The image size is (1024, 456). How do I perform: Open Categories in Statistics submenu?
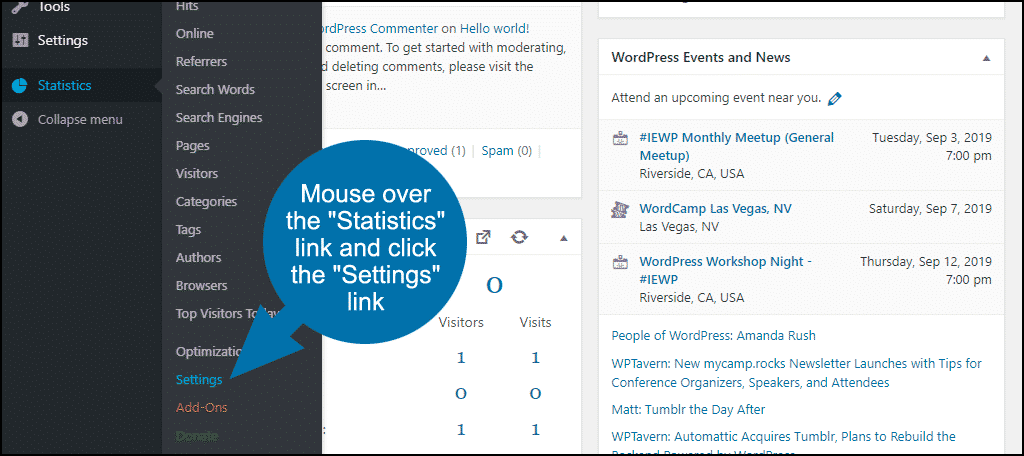[x=206, y=202]
